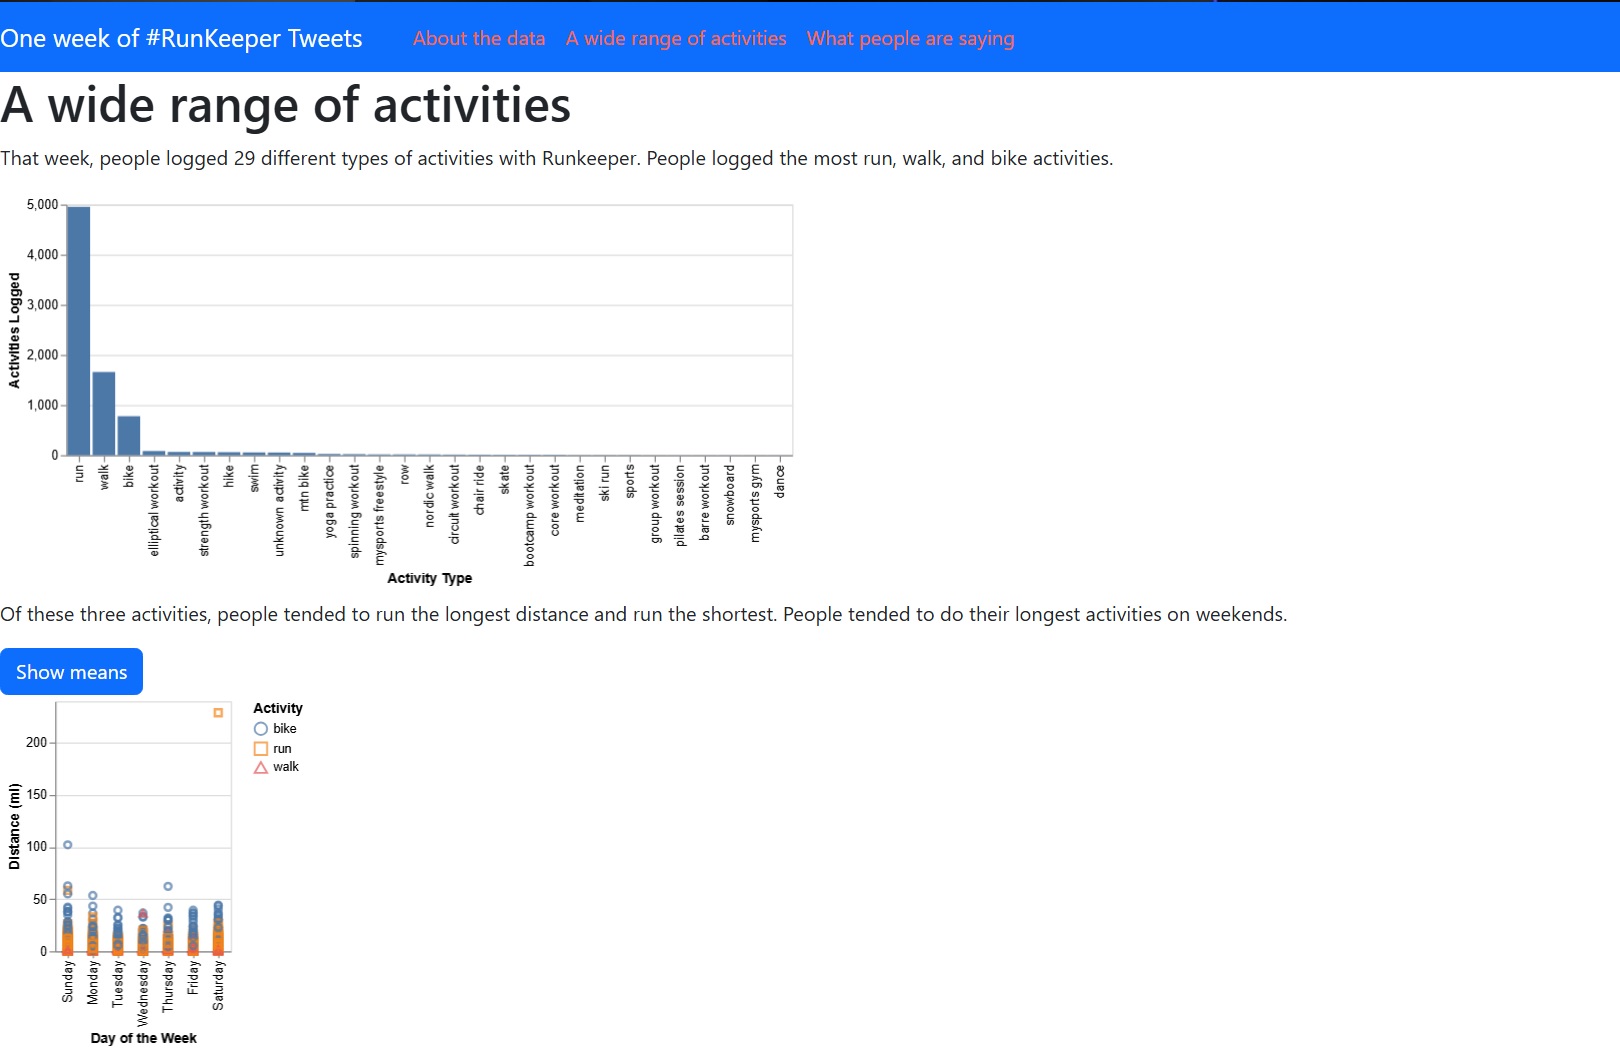Click bike circle symbol in legend
This screenshot has width=1620, height=1050.
pos(261,729)
